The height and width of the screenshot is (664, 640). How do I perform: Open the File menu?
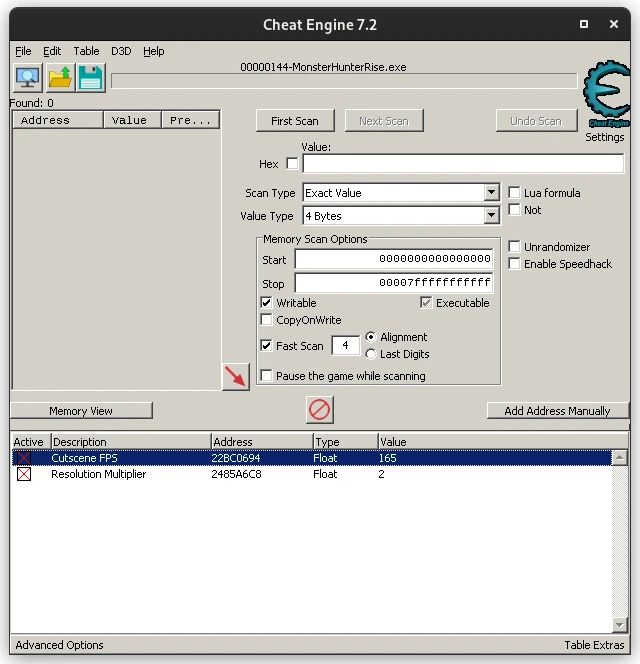click(x=23, y=51)
